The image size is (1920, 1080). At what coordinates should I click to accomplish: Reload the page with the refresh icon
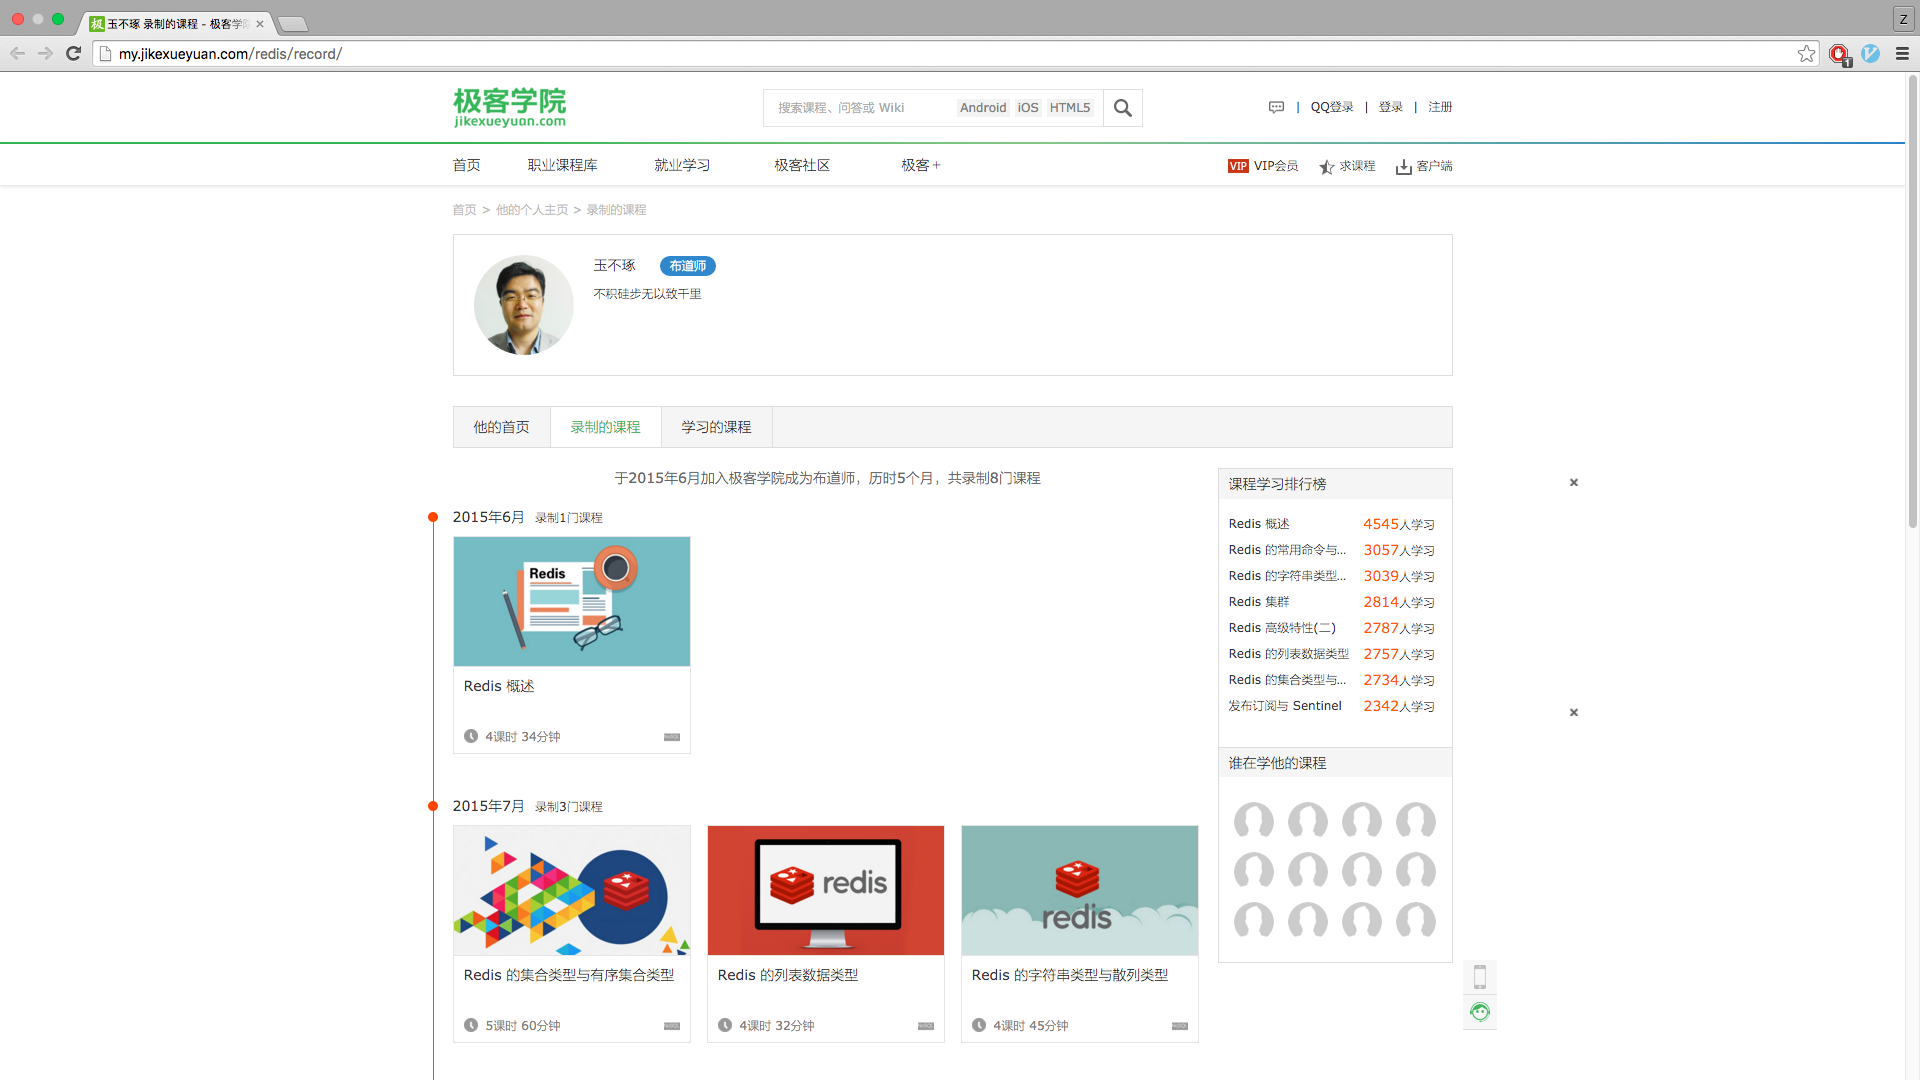(x=72, y=53)
